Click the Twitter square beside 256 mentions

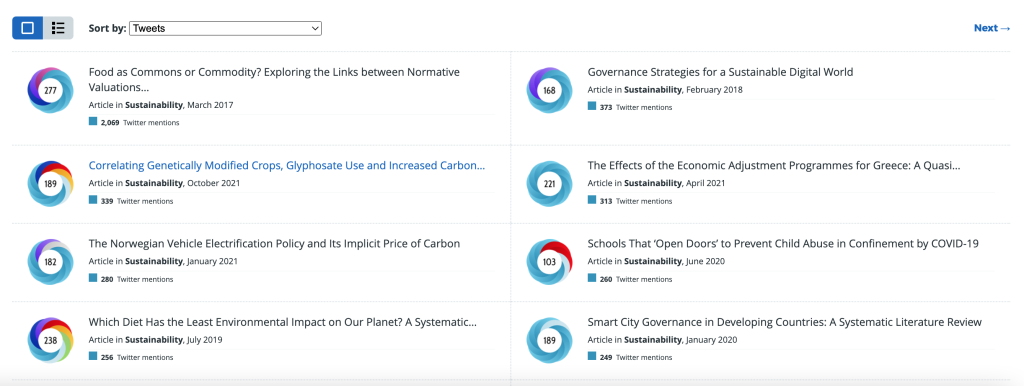pyautogui.click(x=93, y=357)
